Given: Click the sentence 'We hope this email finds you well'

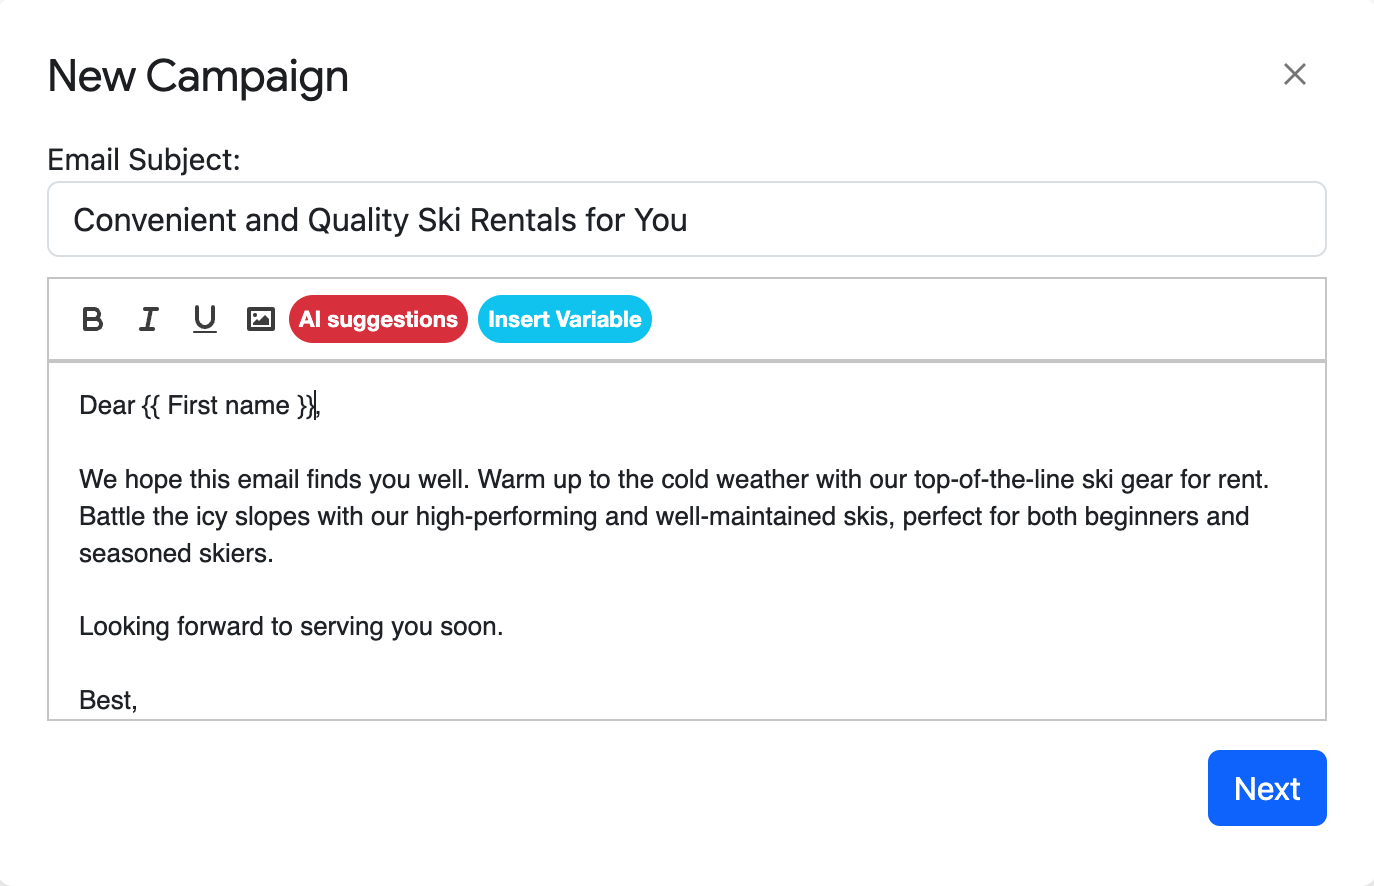Looking at the screenshot, I should (275, 479).
